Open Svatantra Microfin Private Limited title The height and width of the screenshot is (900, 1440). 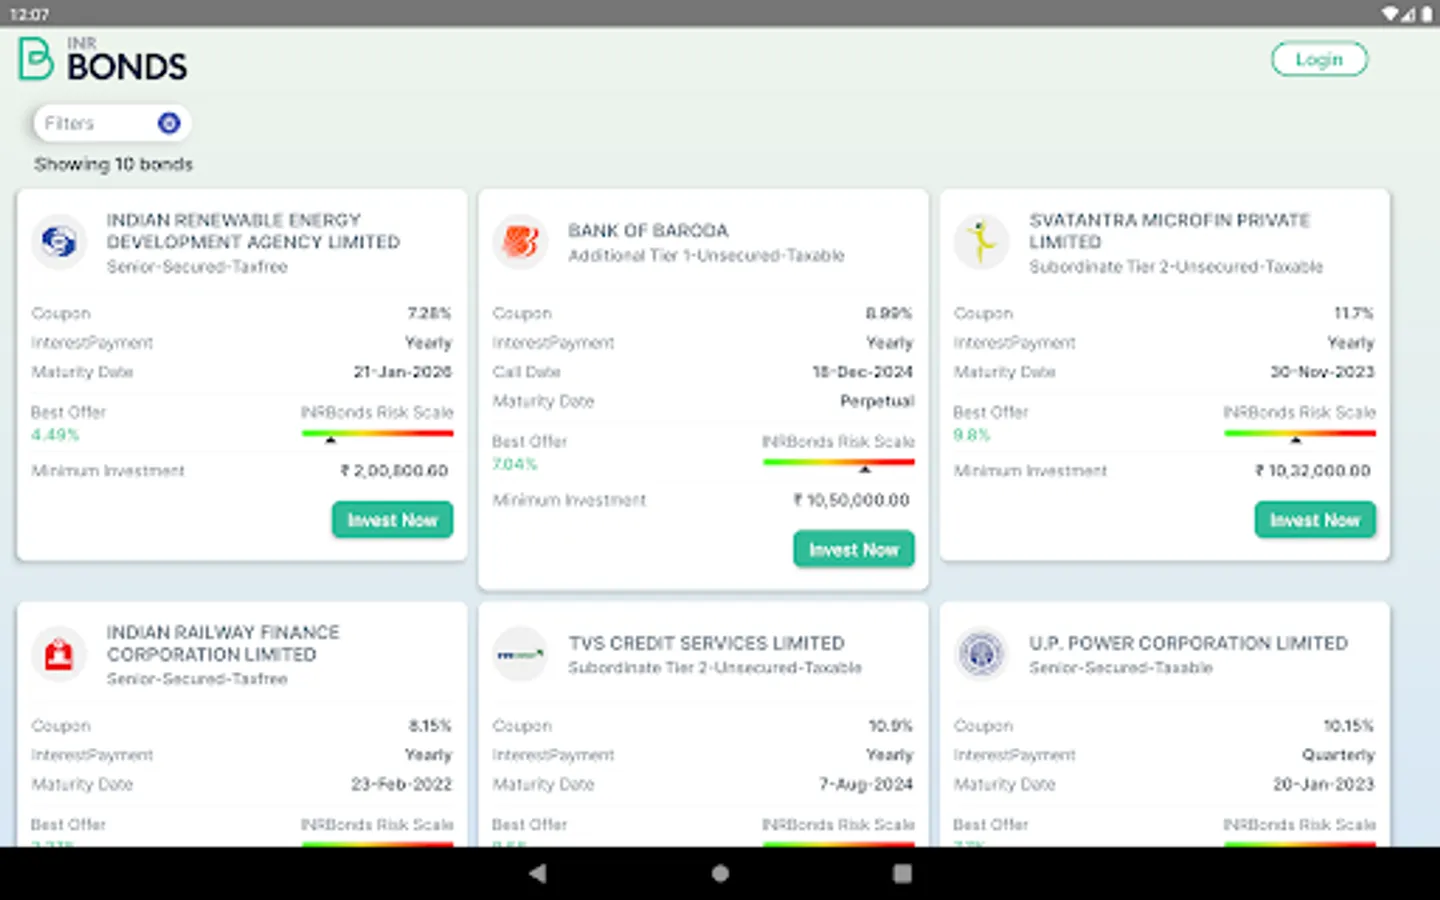[1169, 231]
